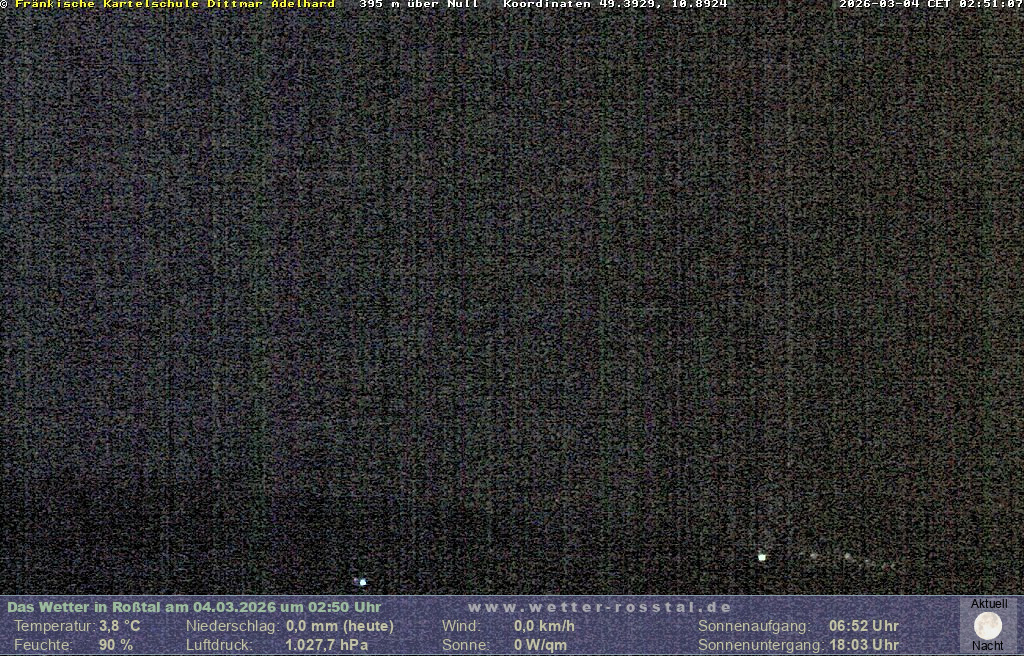Click the Sonne value 0 W/qm
The width and height of the screenshot is (1024, 656).
point(540,645)
